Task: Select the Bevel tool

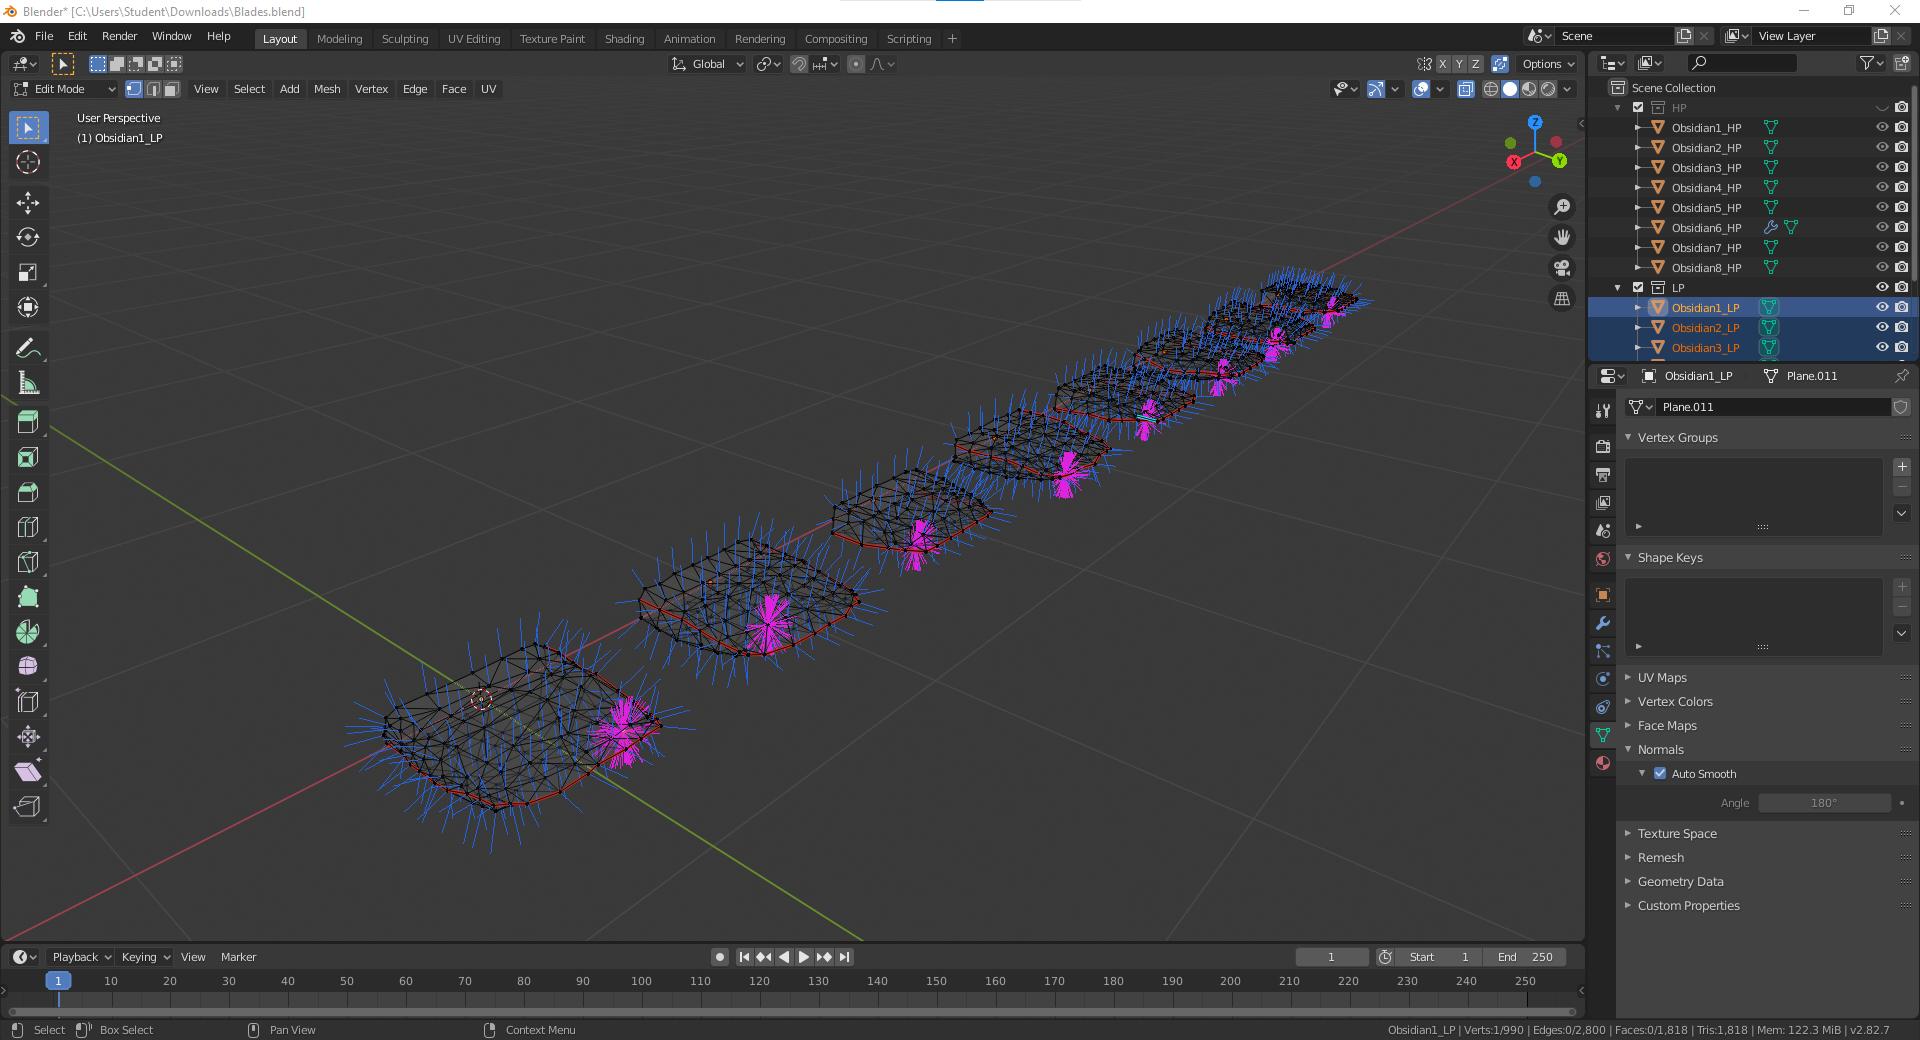Action: (x=28, y=492)
